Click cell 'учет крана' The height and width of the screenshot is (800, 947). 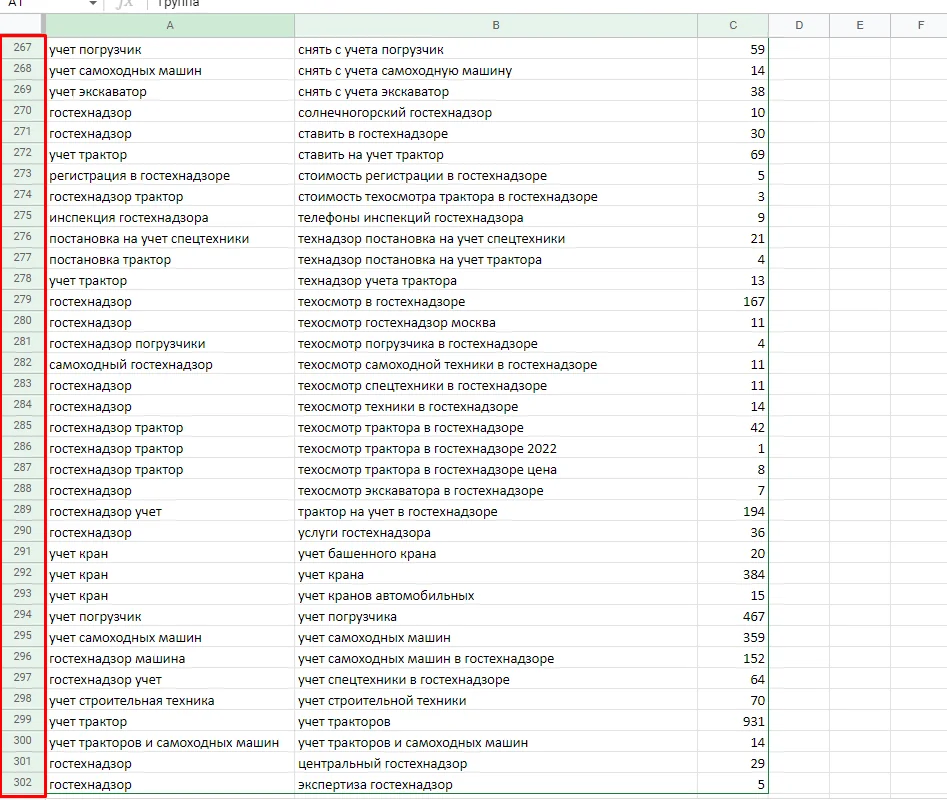coord(496,575)
